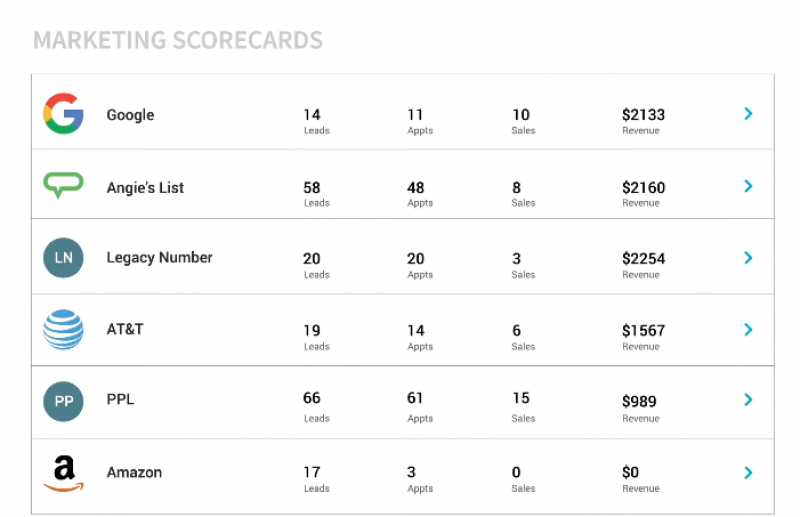
Task: Select the 66 Leads value for PPL
Action: [x=312, y=398]
